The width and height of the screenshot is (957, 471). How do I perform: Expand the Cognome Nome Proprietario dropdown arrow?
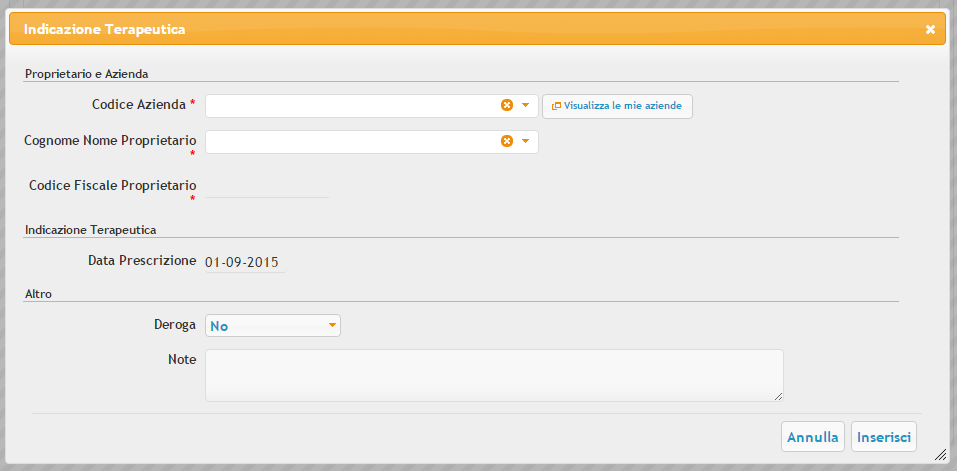525,142
